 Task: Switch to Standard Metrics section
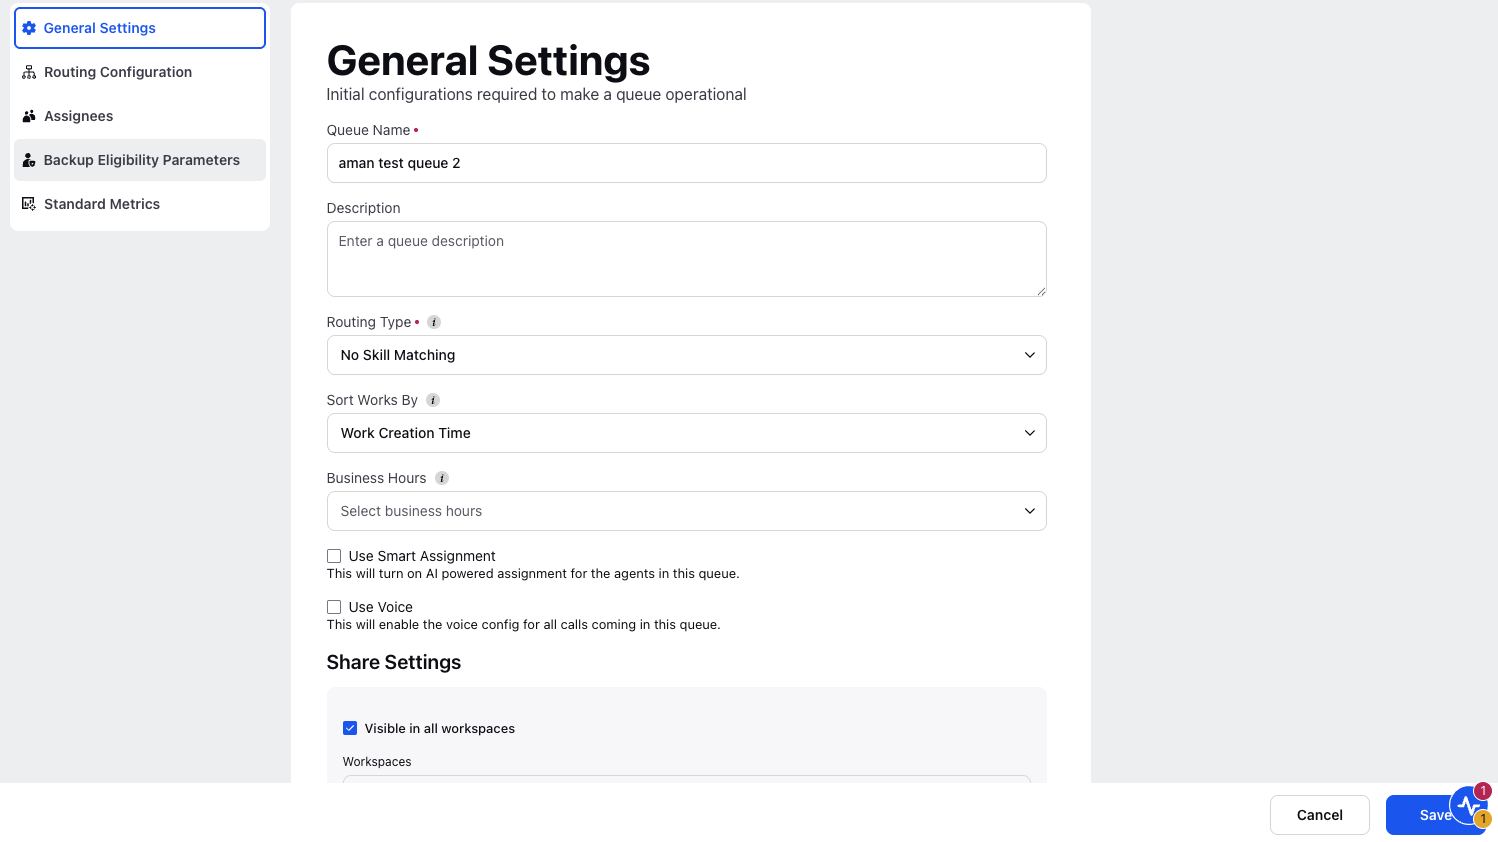tap(140, 204)
